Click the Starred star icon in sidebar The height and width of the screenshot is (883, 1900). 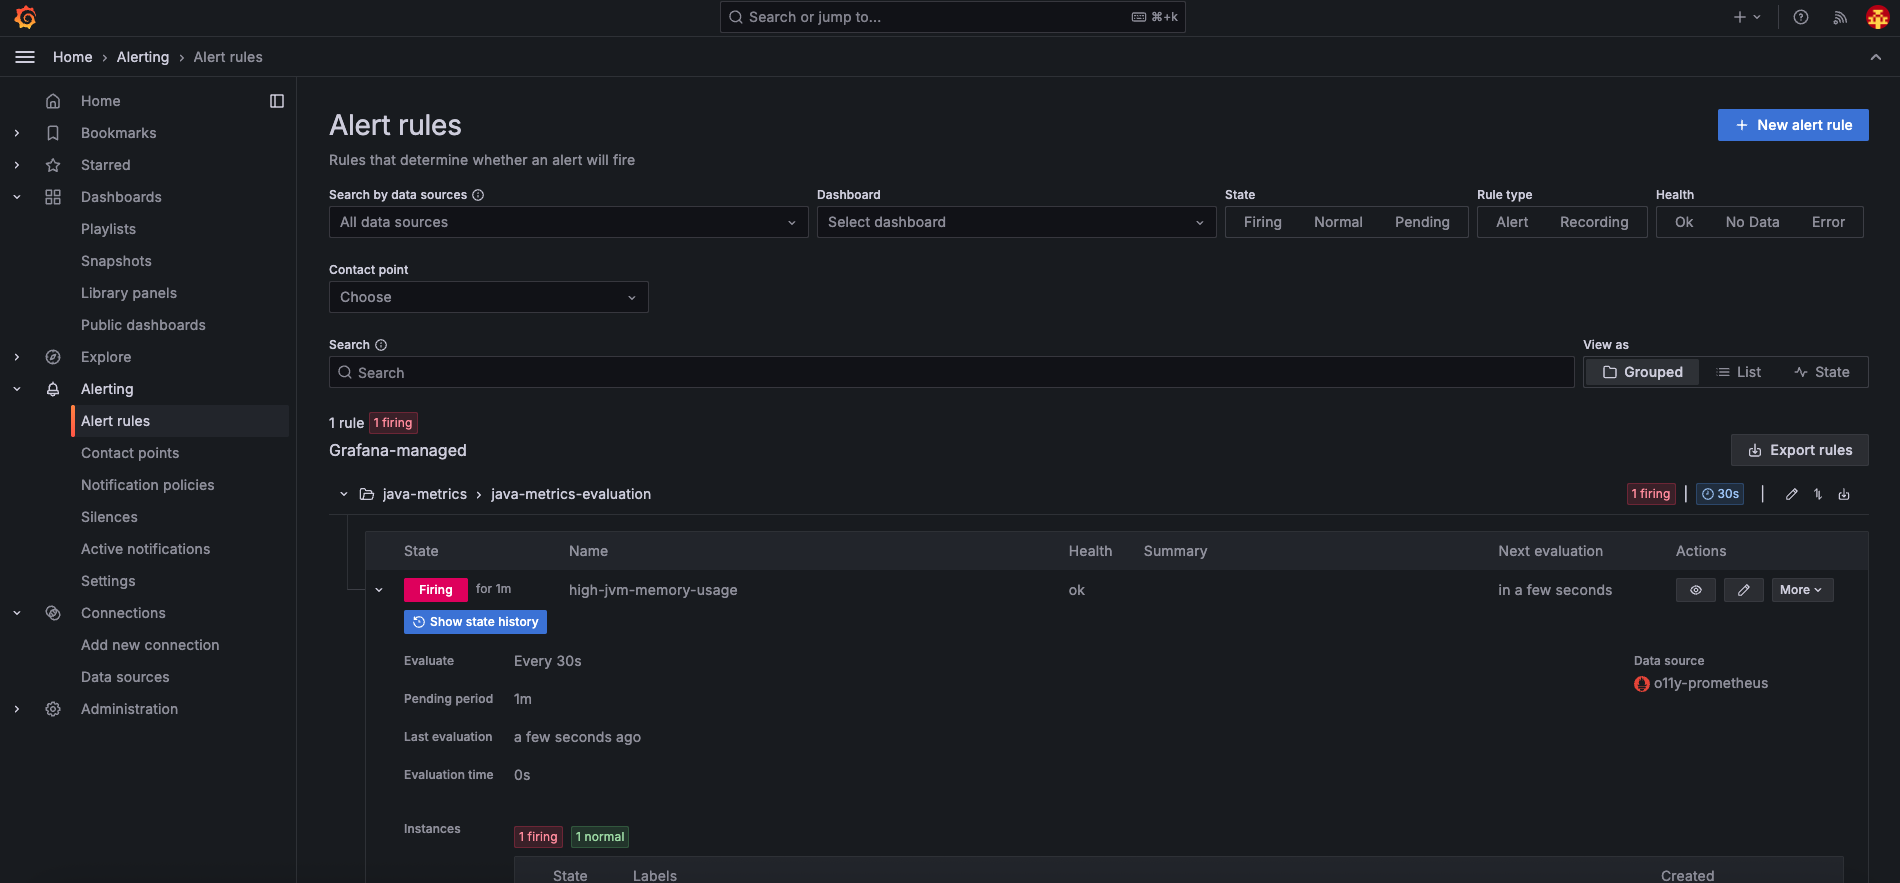click(53, 165)
